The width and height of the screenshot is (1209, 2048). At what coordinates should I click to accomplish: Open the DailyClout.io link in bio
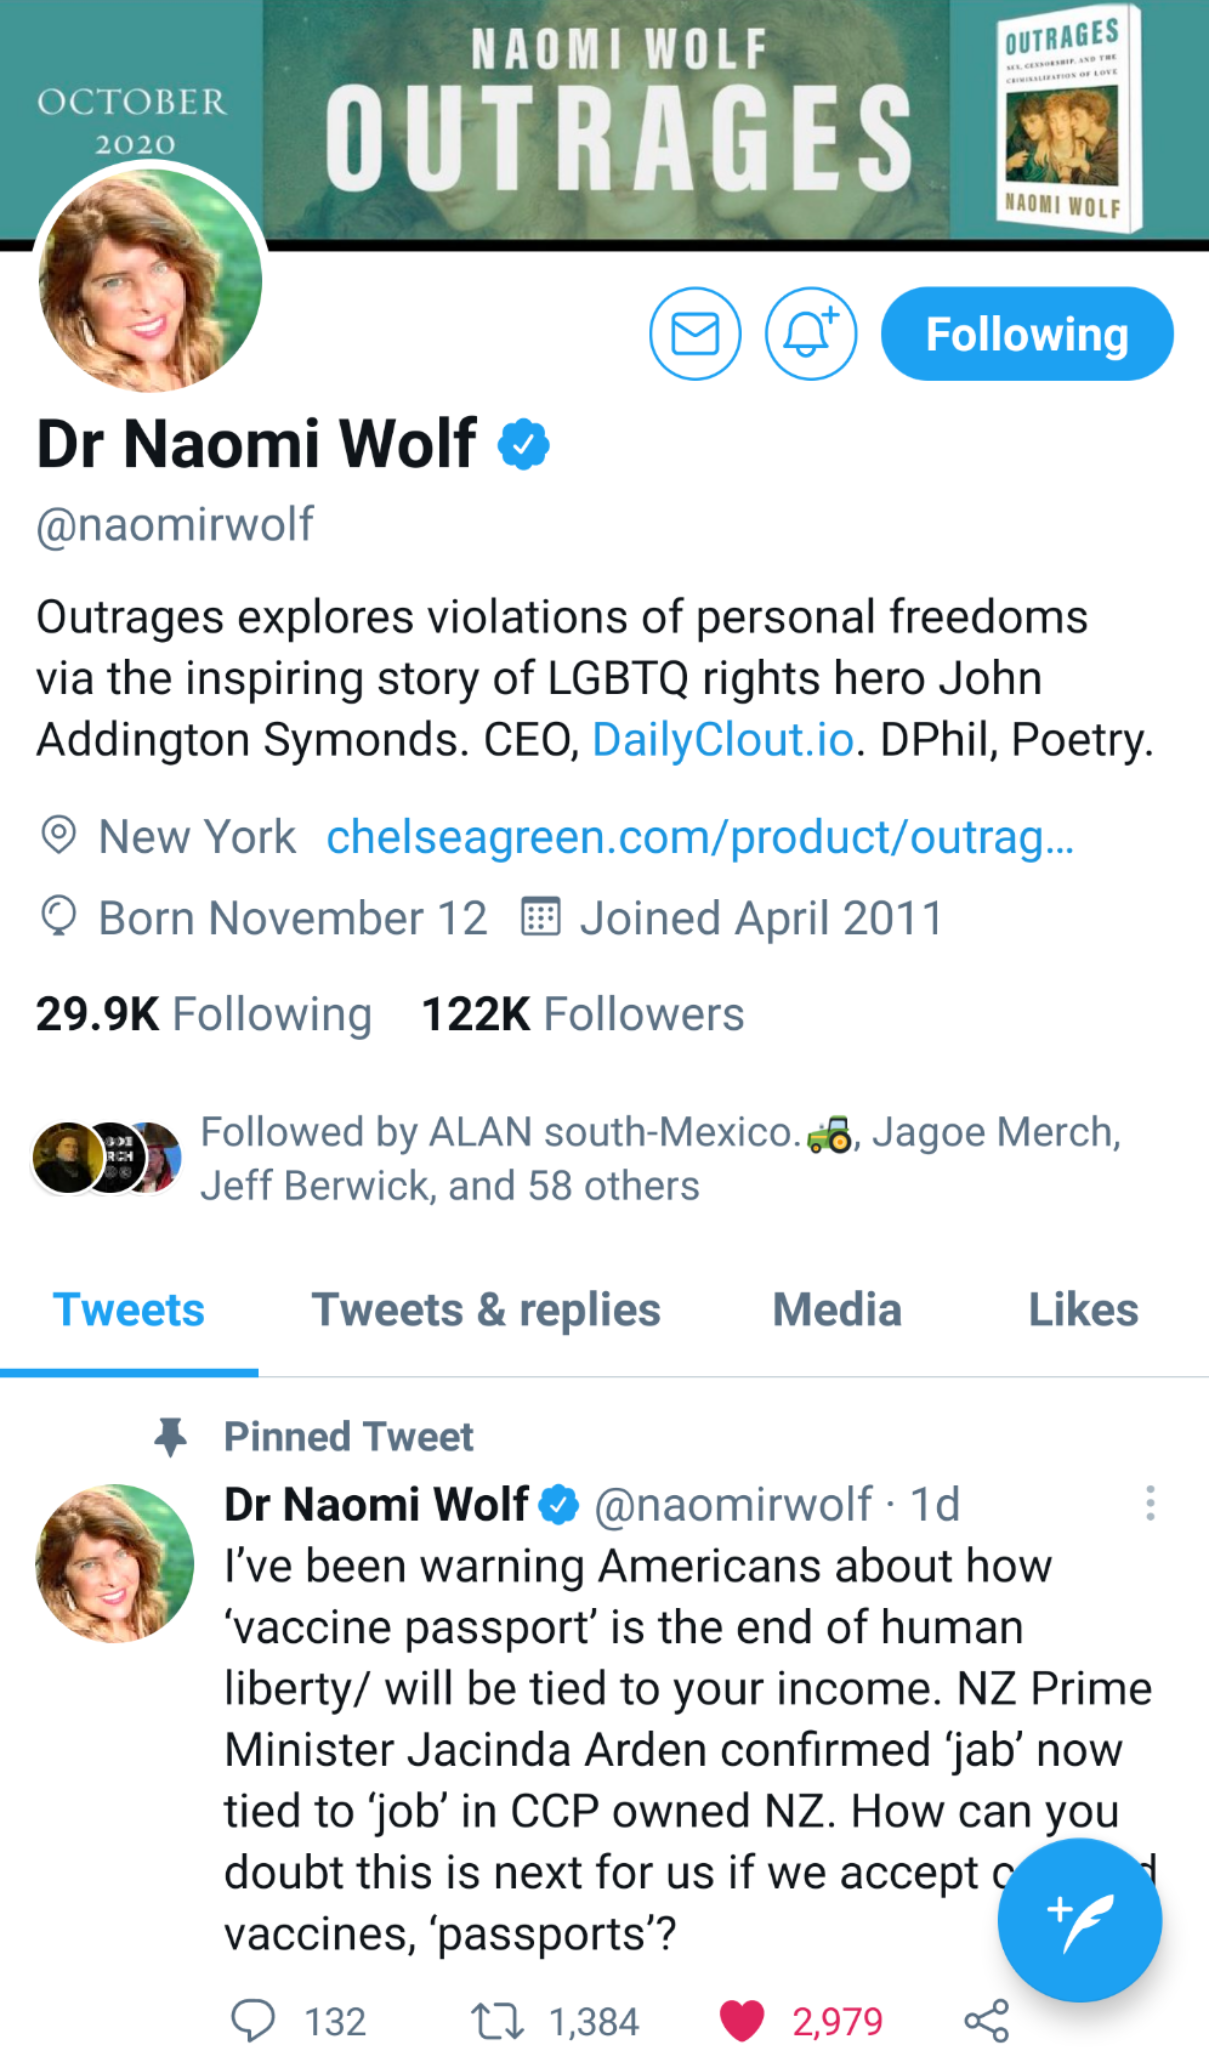724,740
